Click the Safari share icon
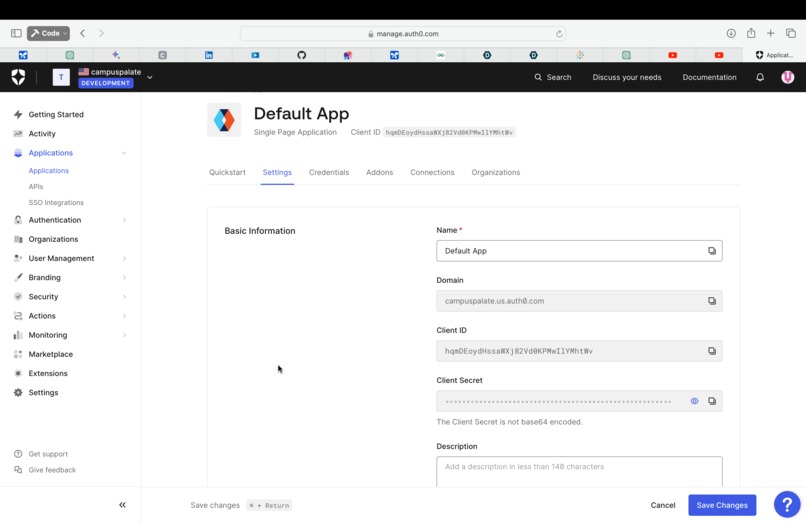The image size is (806, 523). point(751,33)
